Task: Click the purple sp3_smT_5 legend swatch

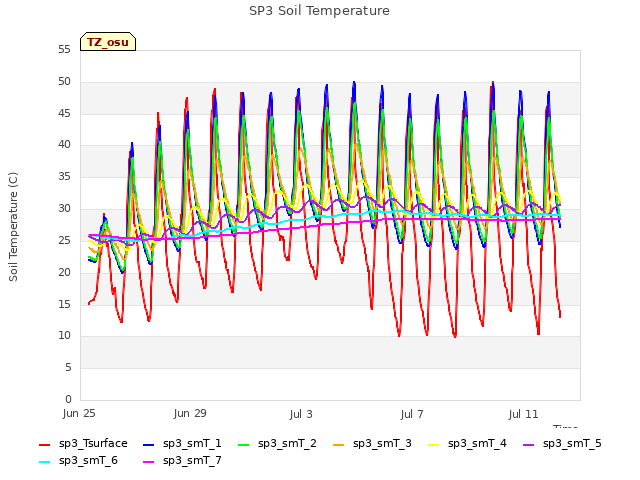Action: [529, 444]
